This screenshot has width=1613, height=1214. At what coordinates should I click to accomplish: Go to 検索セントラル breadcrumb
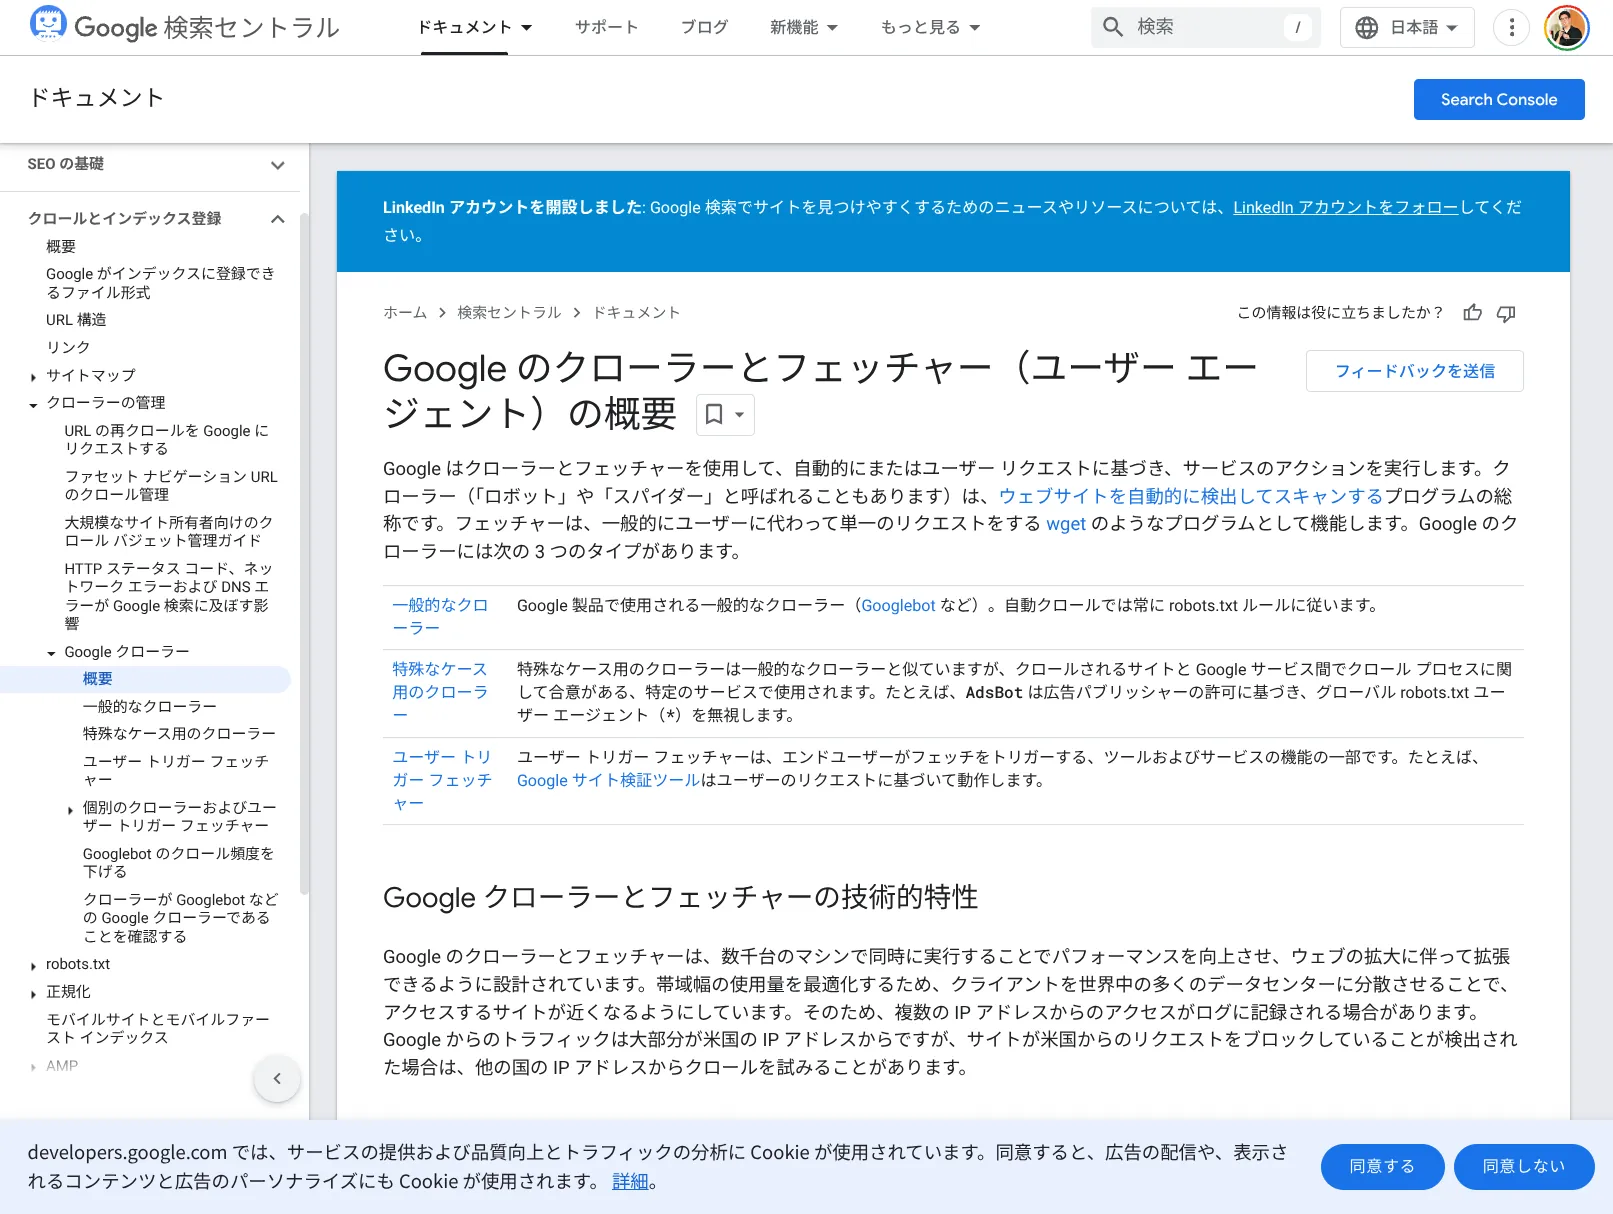pyautogui.click(x=509, y=313)
